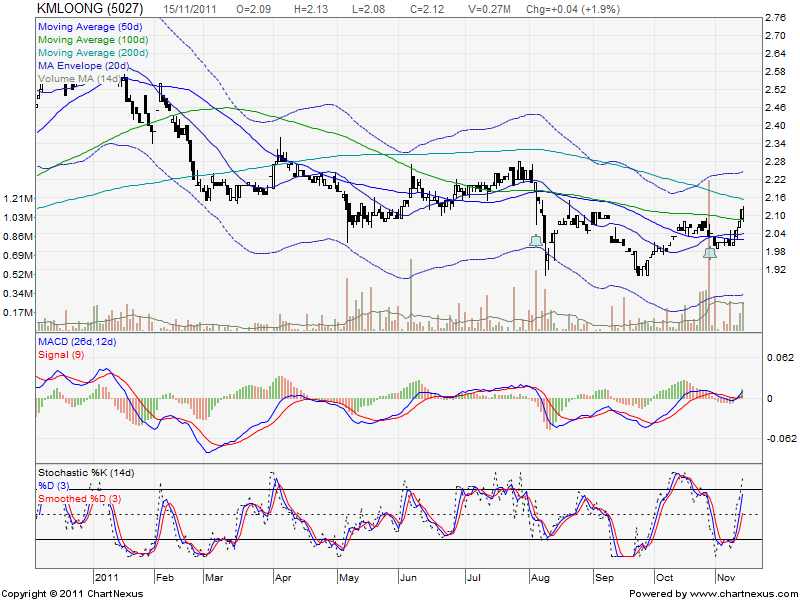
Task: Click the 1.21M volume axis label
Action: pyautogui.click(x=17, y=198)
